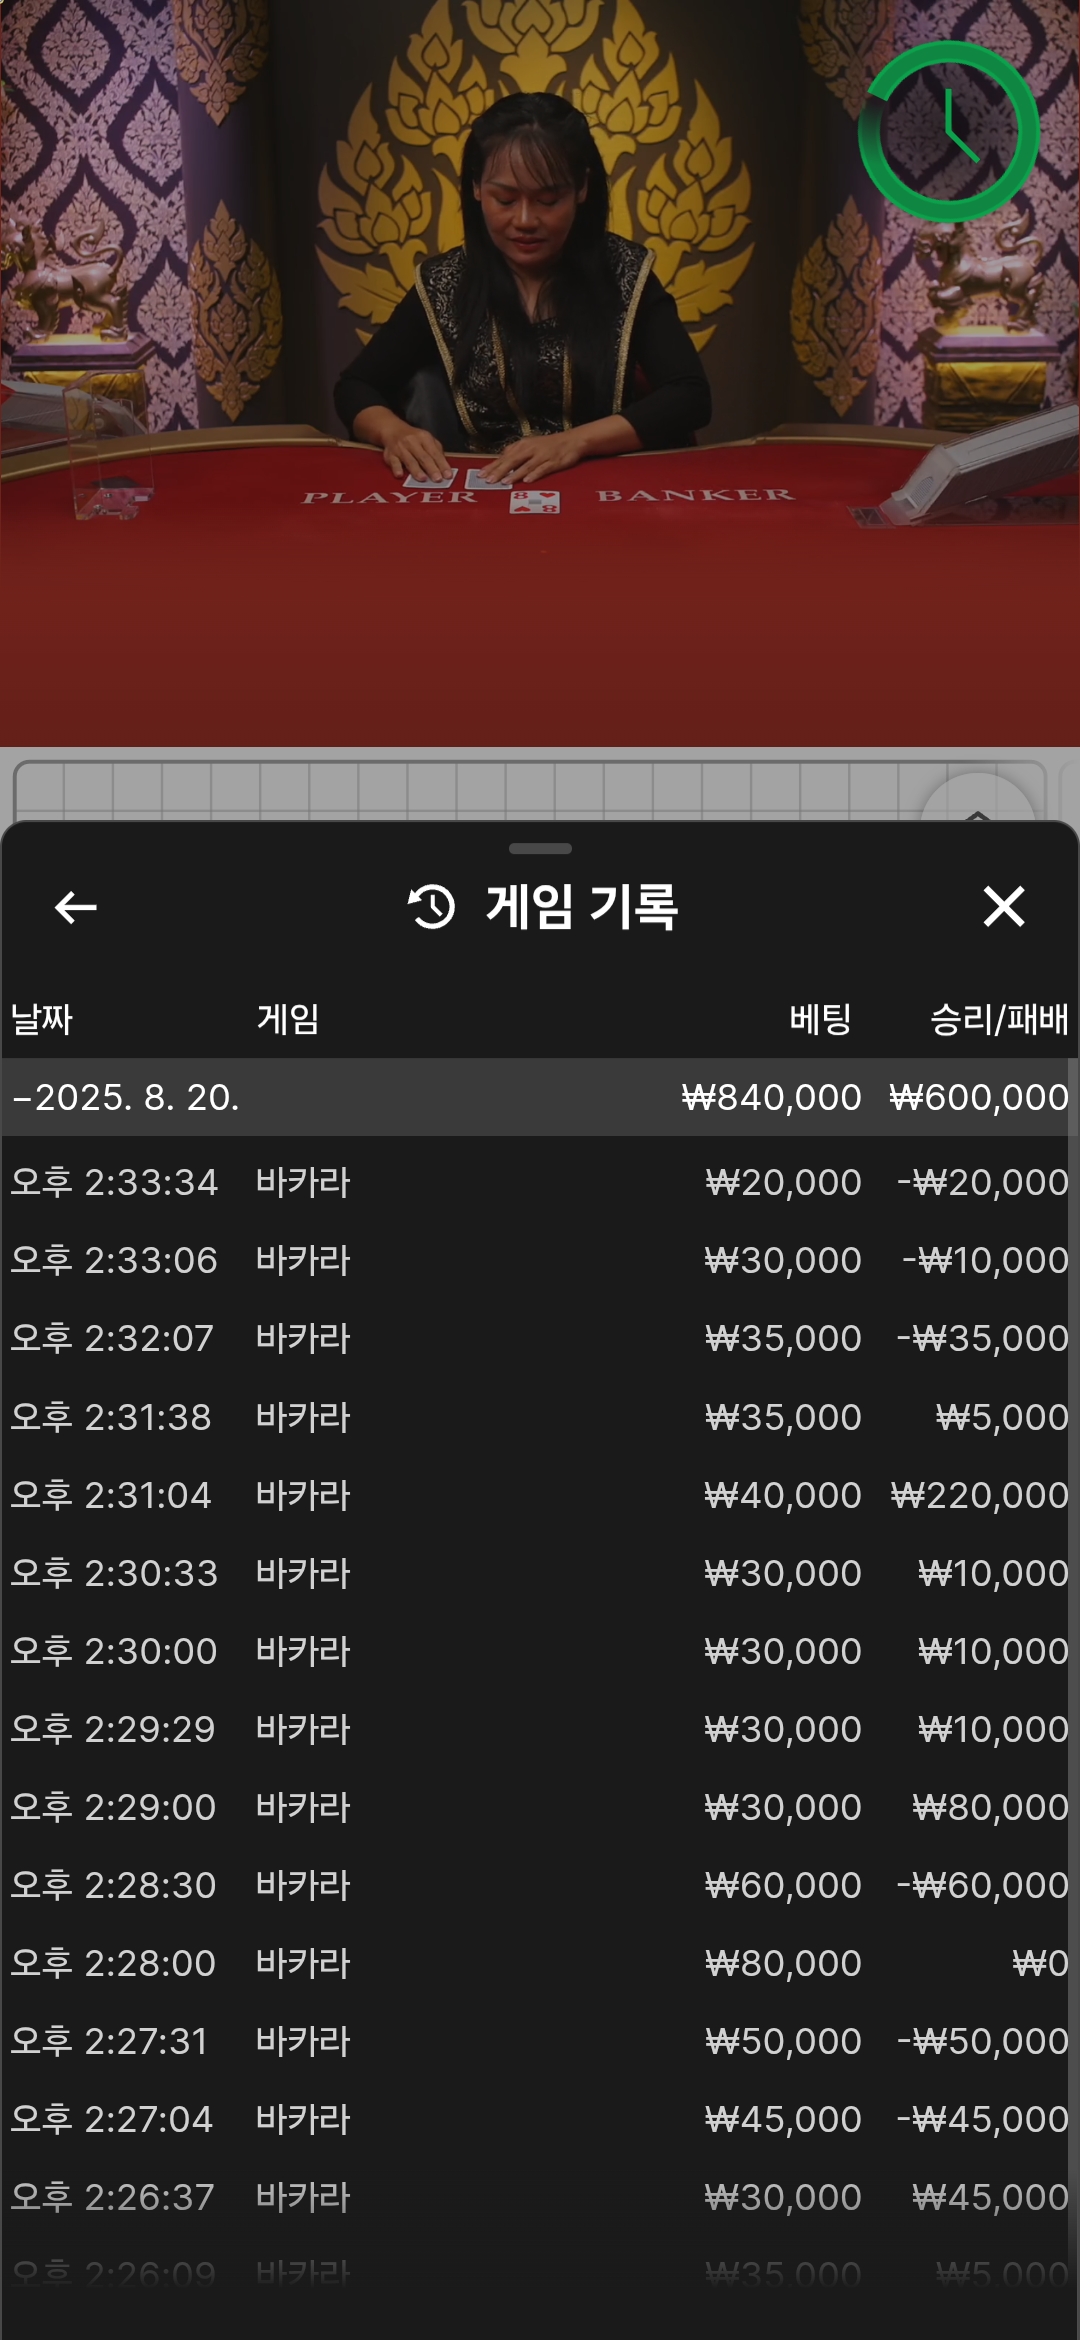Viewport: 1080px width, 2340px height.
Task: Open the 오후 2:31:04 record with ₩220,000 win
Action: pos(540,1495)
